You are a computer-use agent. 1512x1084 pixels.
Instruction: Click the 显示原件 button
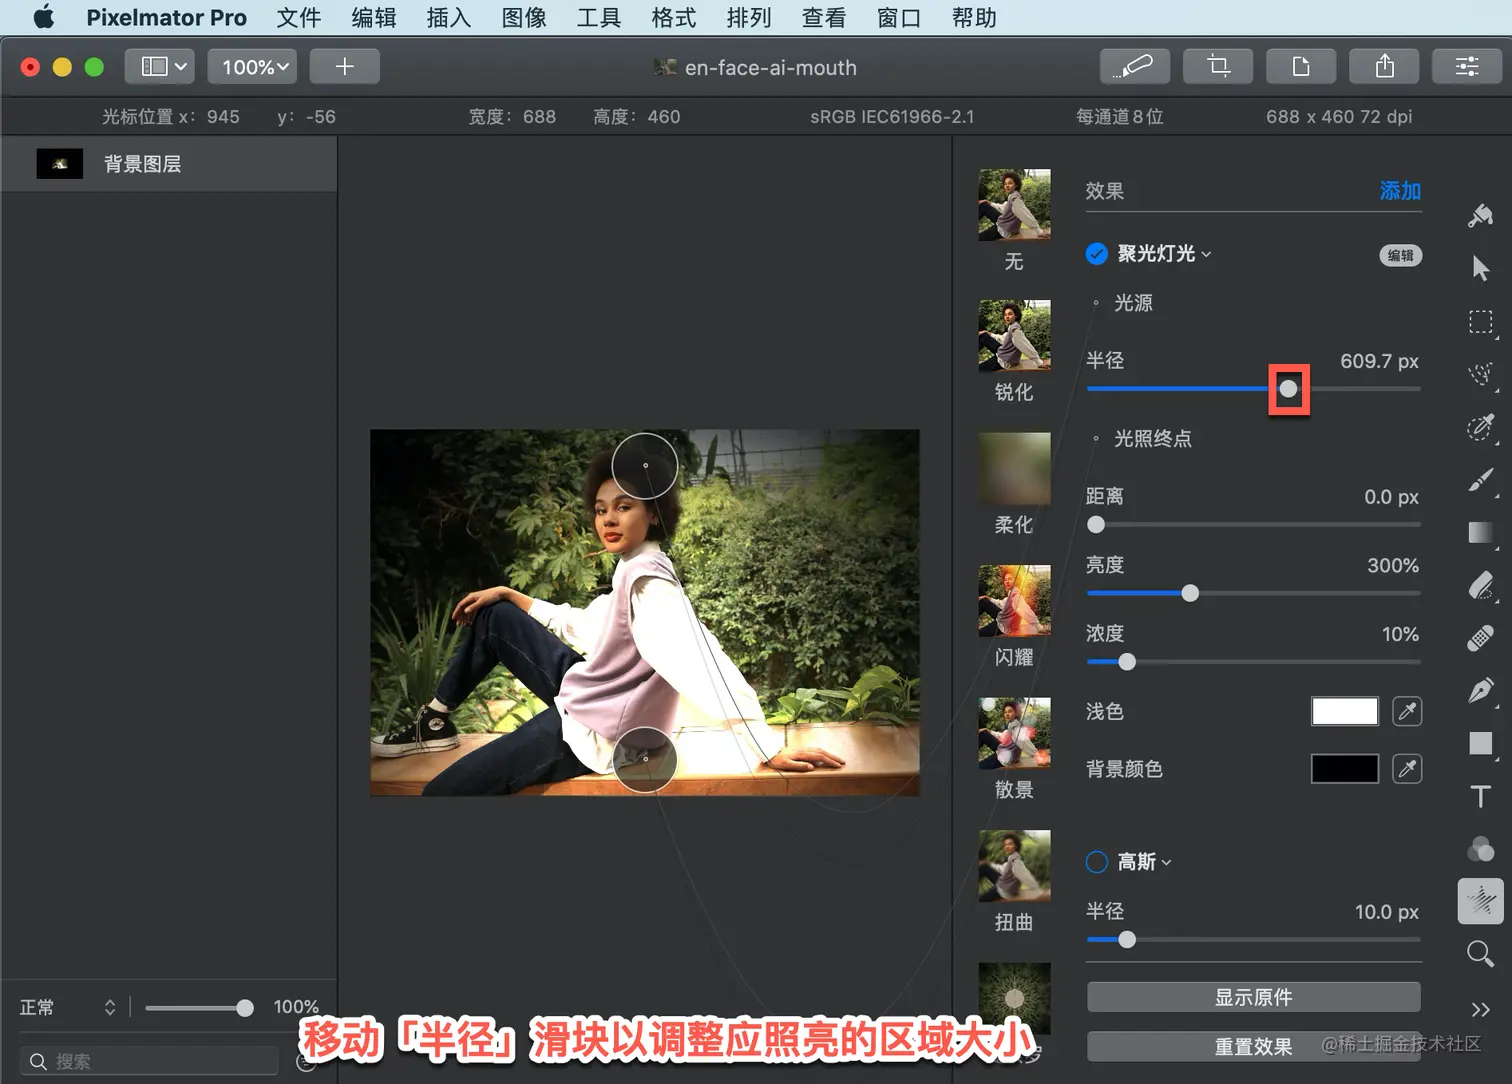pos(1254,997)
